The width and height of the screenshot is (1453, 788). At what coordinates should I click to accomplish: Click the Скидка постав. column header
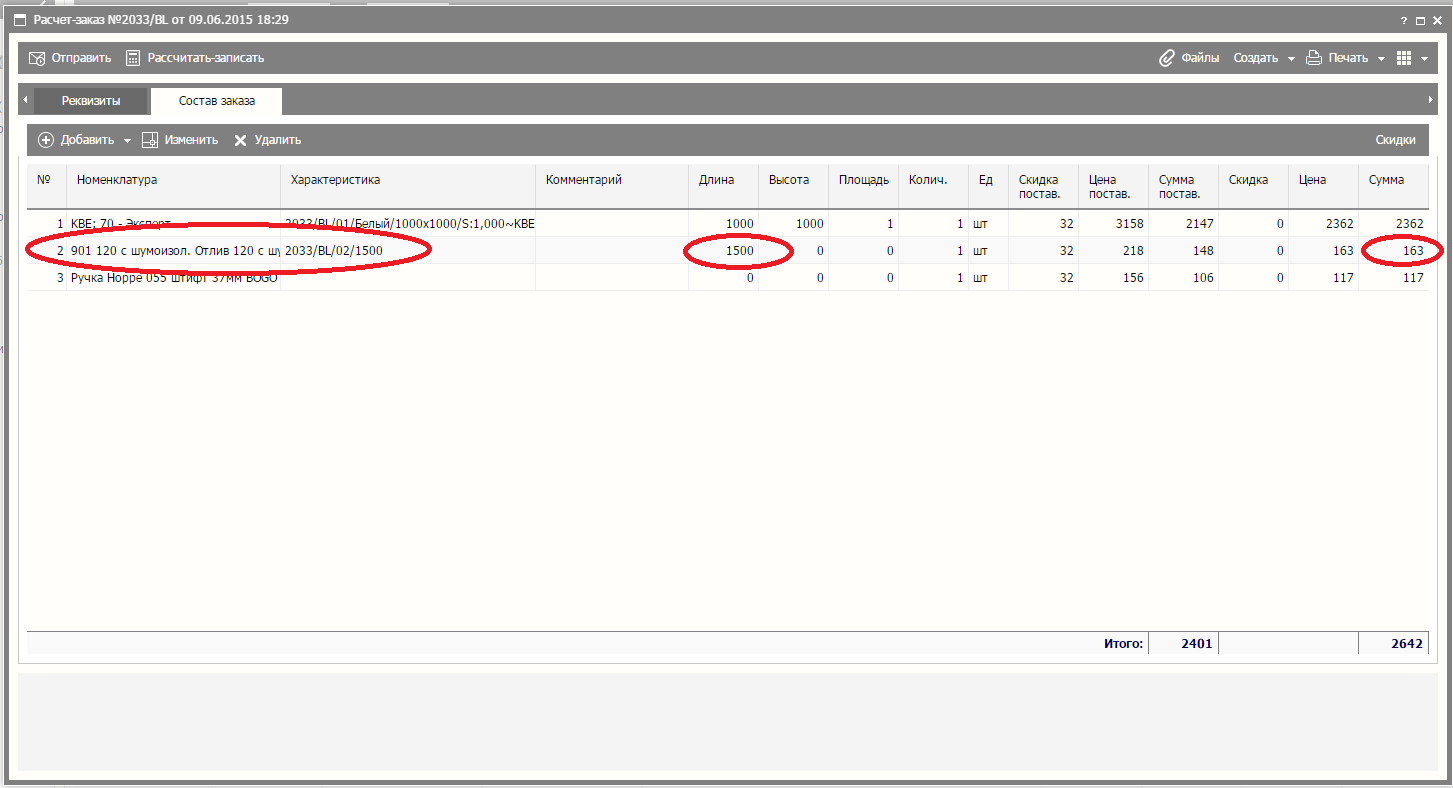click(1043, 186)
